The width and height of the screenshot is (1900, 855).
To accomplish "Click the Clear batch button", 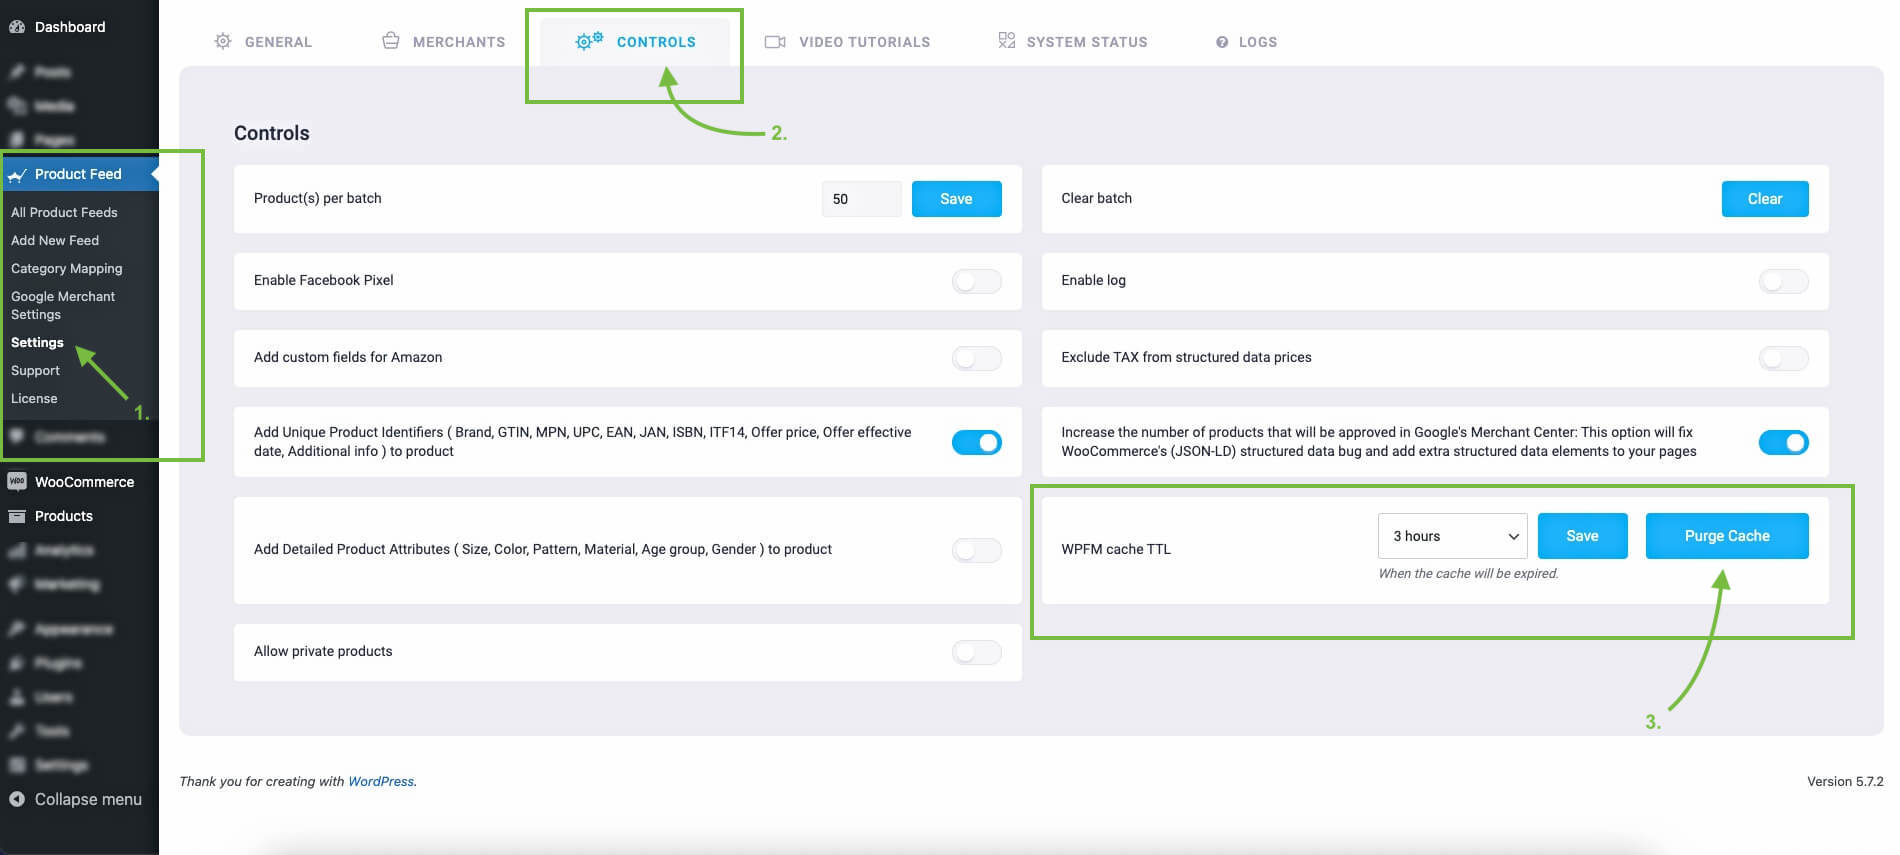I will [1765, 199].
